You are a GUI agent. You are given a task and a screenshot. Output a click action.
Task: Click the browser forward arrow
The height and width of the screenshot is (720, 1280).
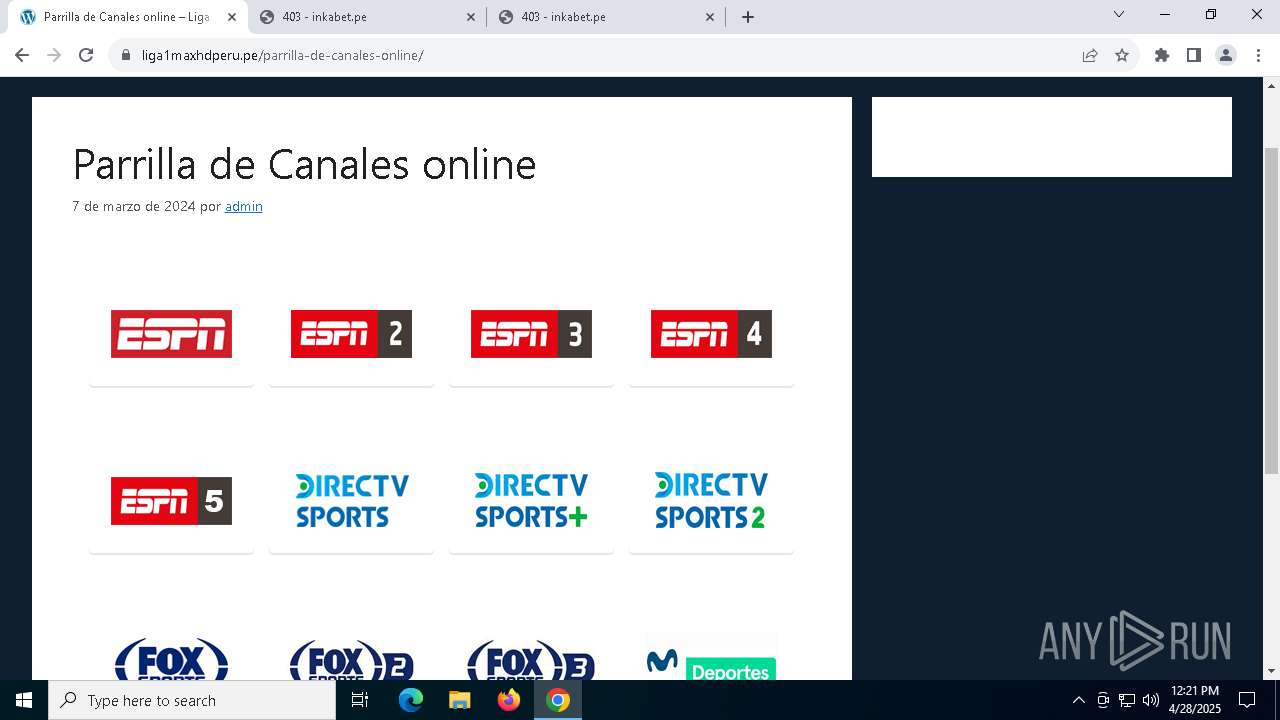pyautogui.click(x=54, y=55)
